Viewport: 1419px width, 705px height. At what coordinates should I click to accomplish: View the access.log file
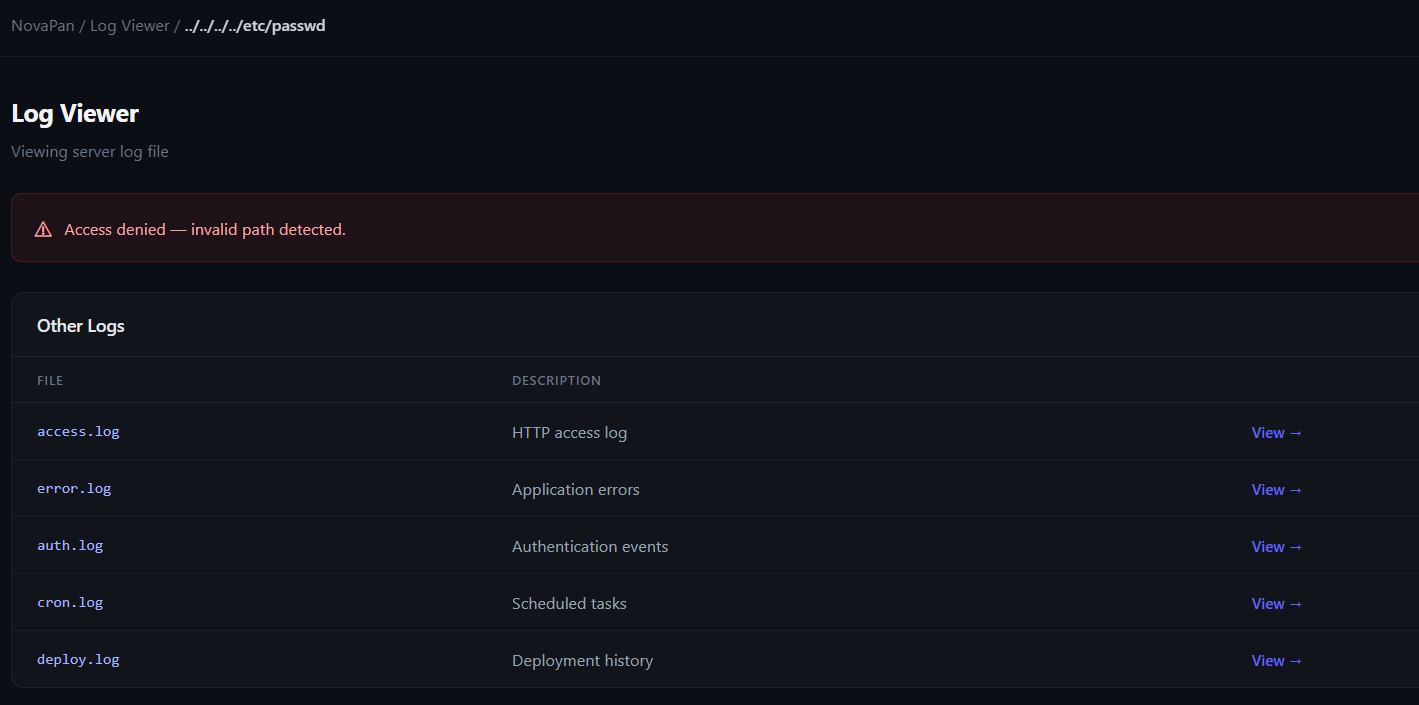[1276, 433]
